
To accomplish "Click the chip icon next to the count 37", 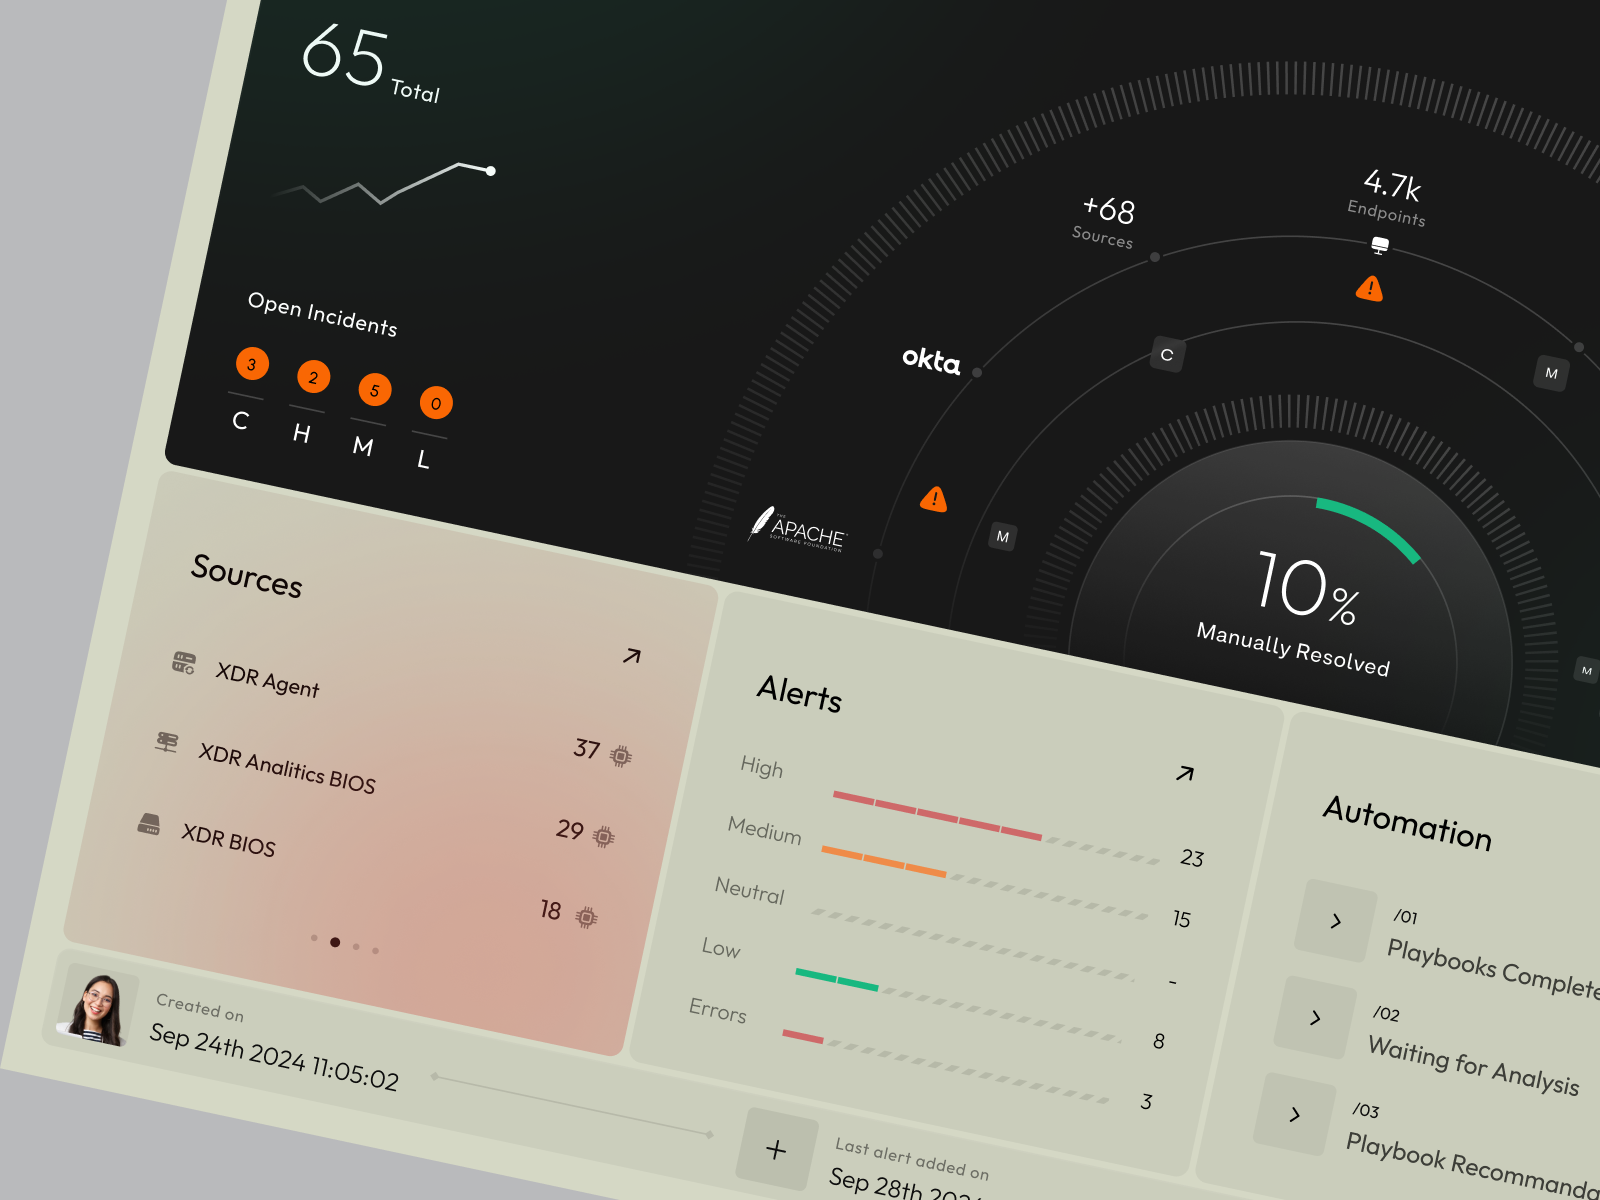I will click(620, 756).
